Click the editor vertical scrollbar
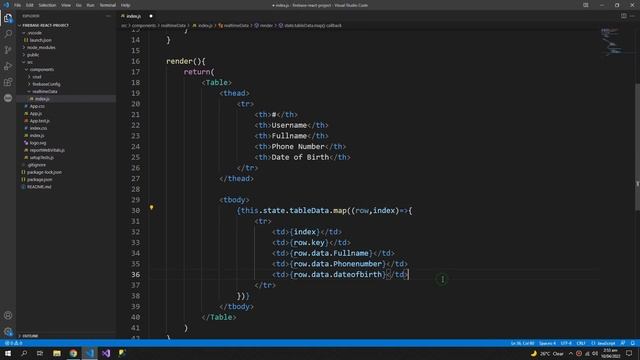Screen dimensions: 640x360 [637, 147]
